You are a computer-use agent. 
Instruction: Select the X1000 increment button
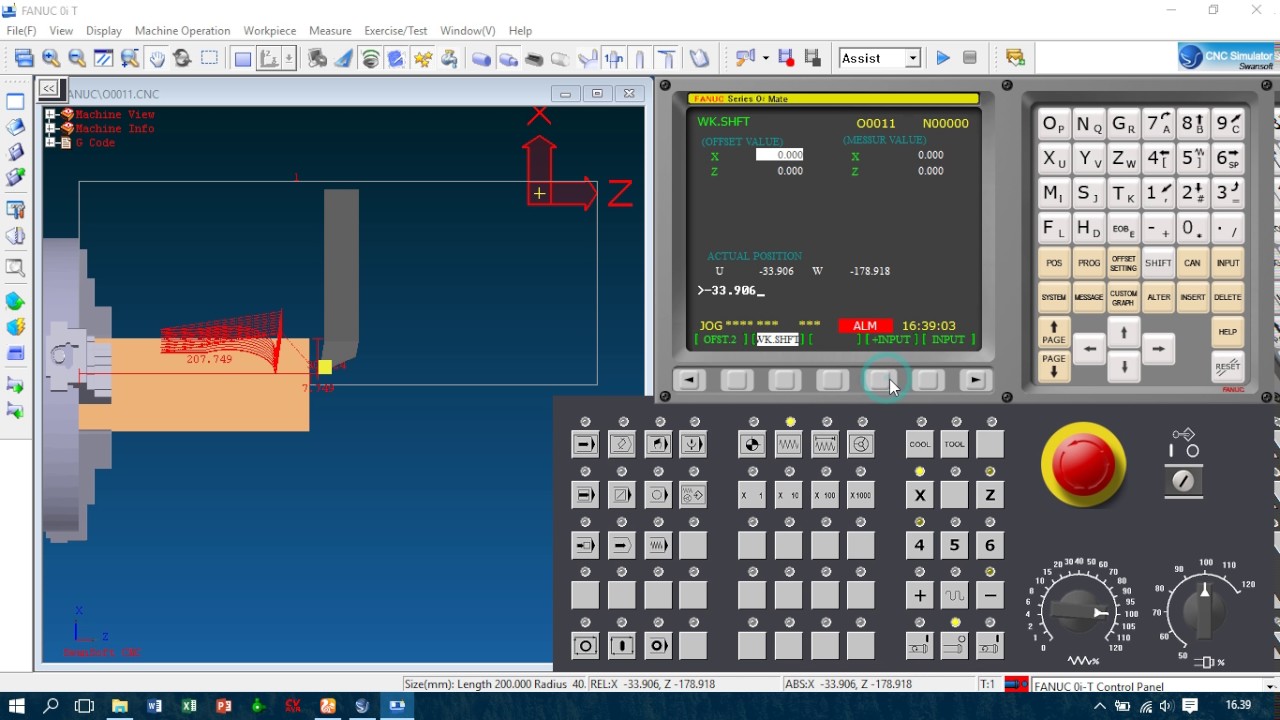(x=860, y=495)
